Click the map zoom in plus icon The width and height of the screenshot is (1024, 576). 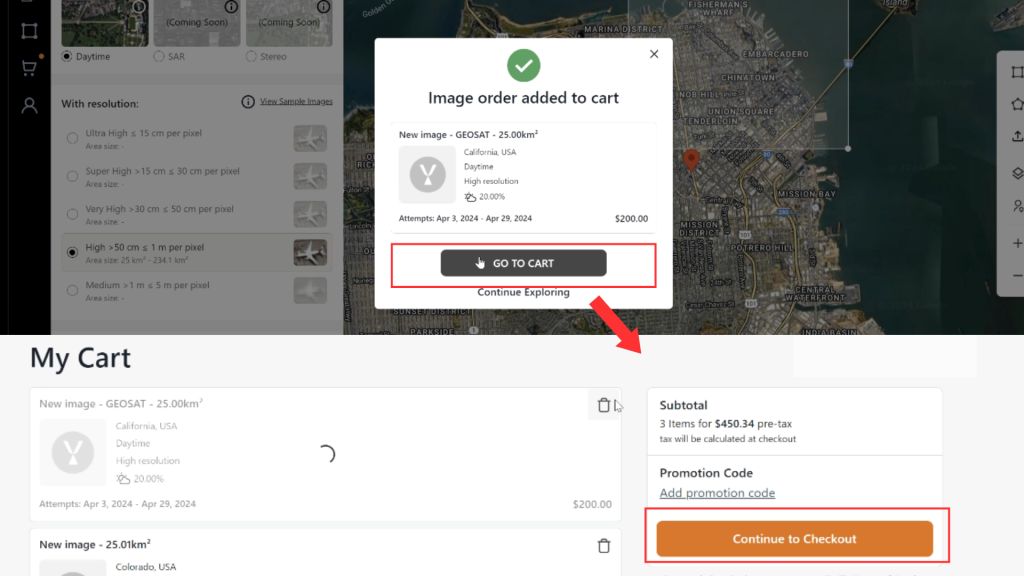point(1017,243)
